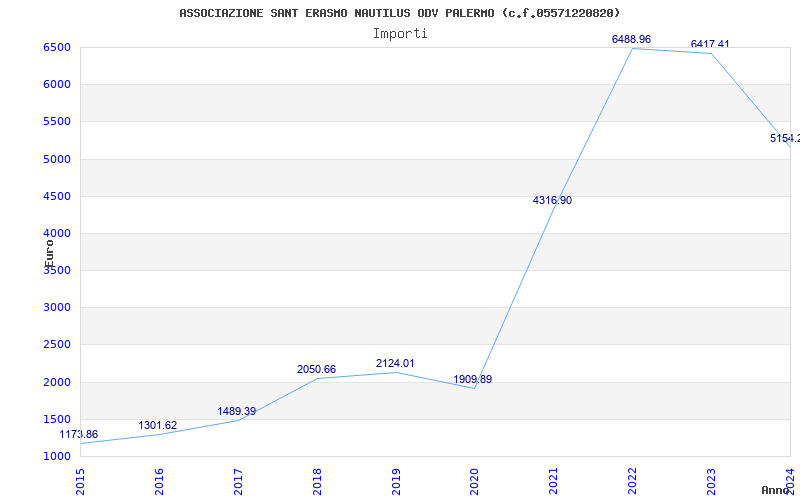Click the 2021 x-axis year label
800x500 pixels.
click(x=554, y=482)
